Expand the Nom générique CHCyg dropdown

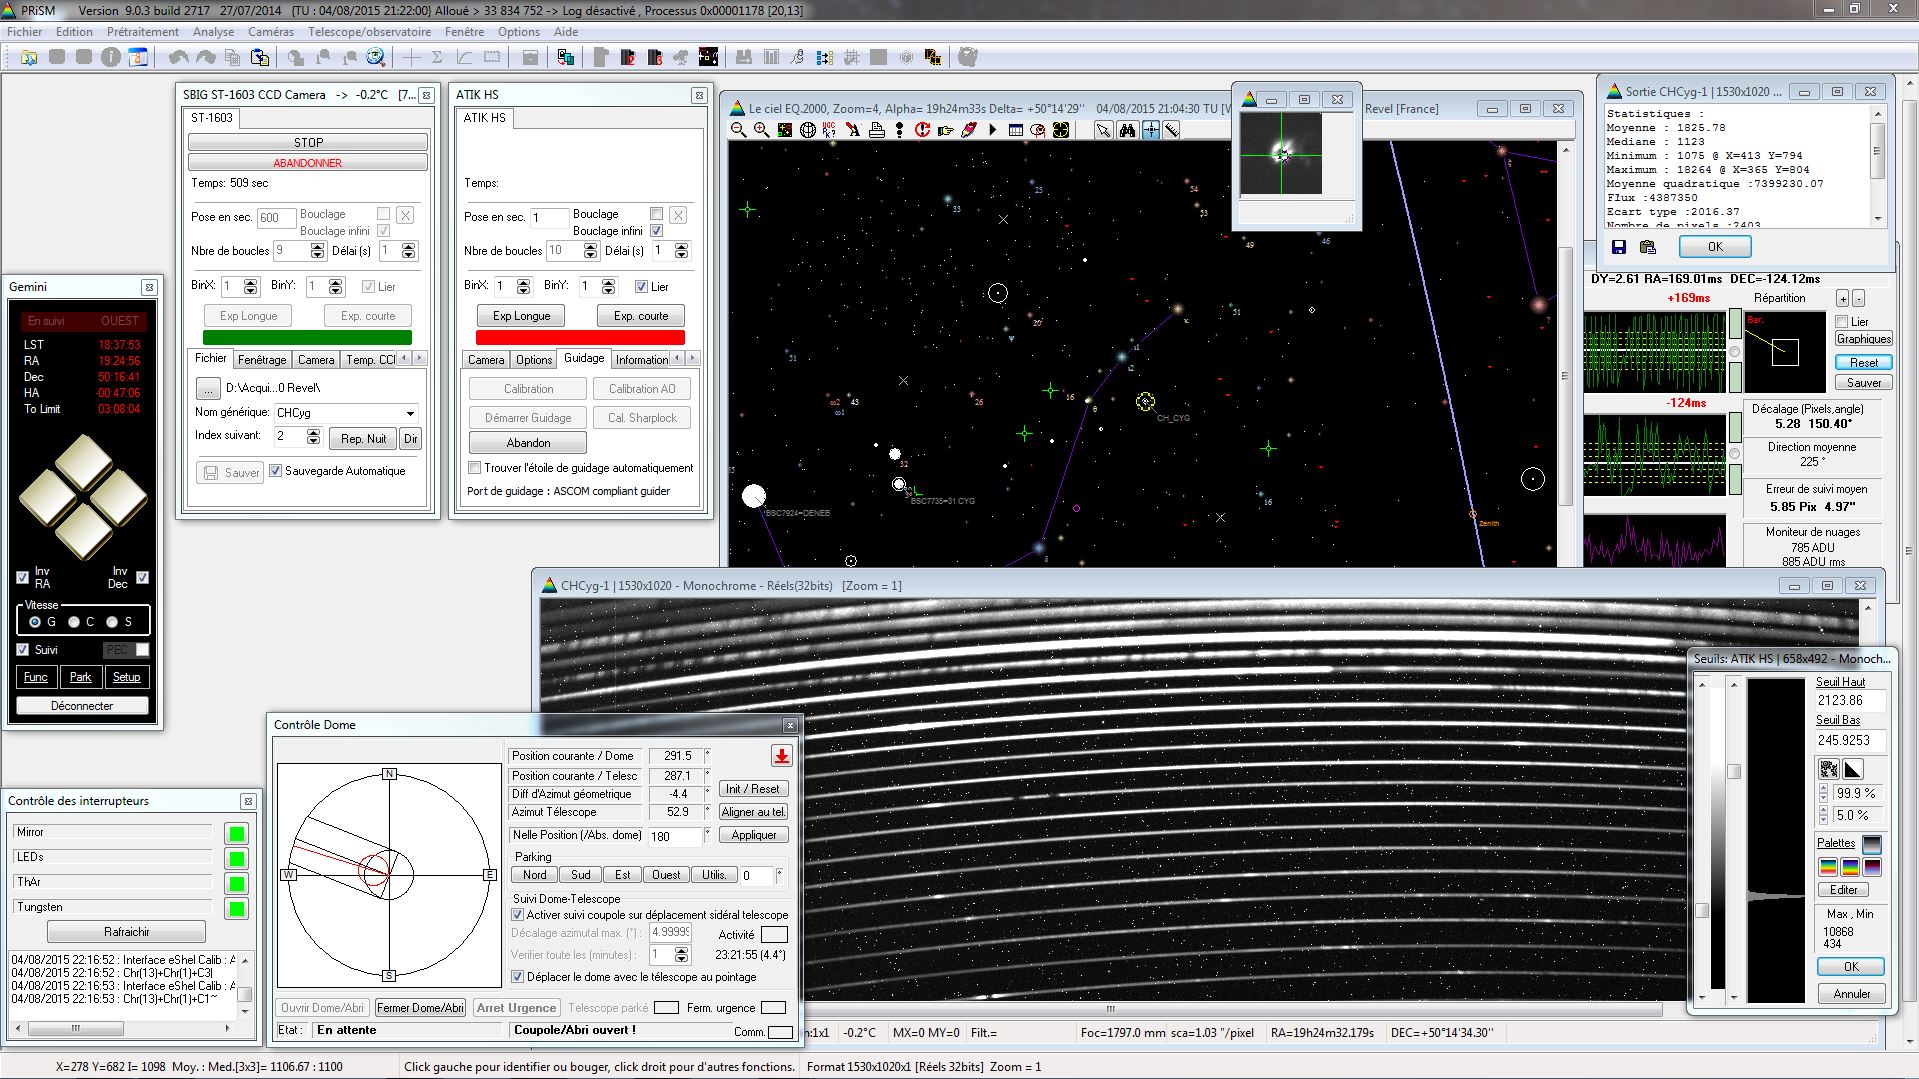coord(410,413)
